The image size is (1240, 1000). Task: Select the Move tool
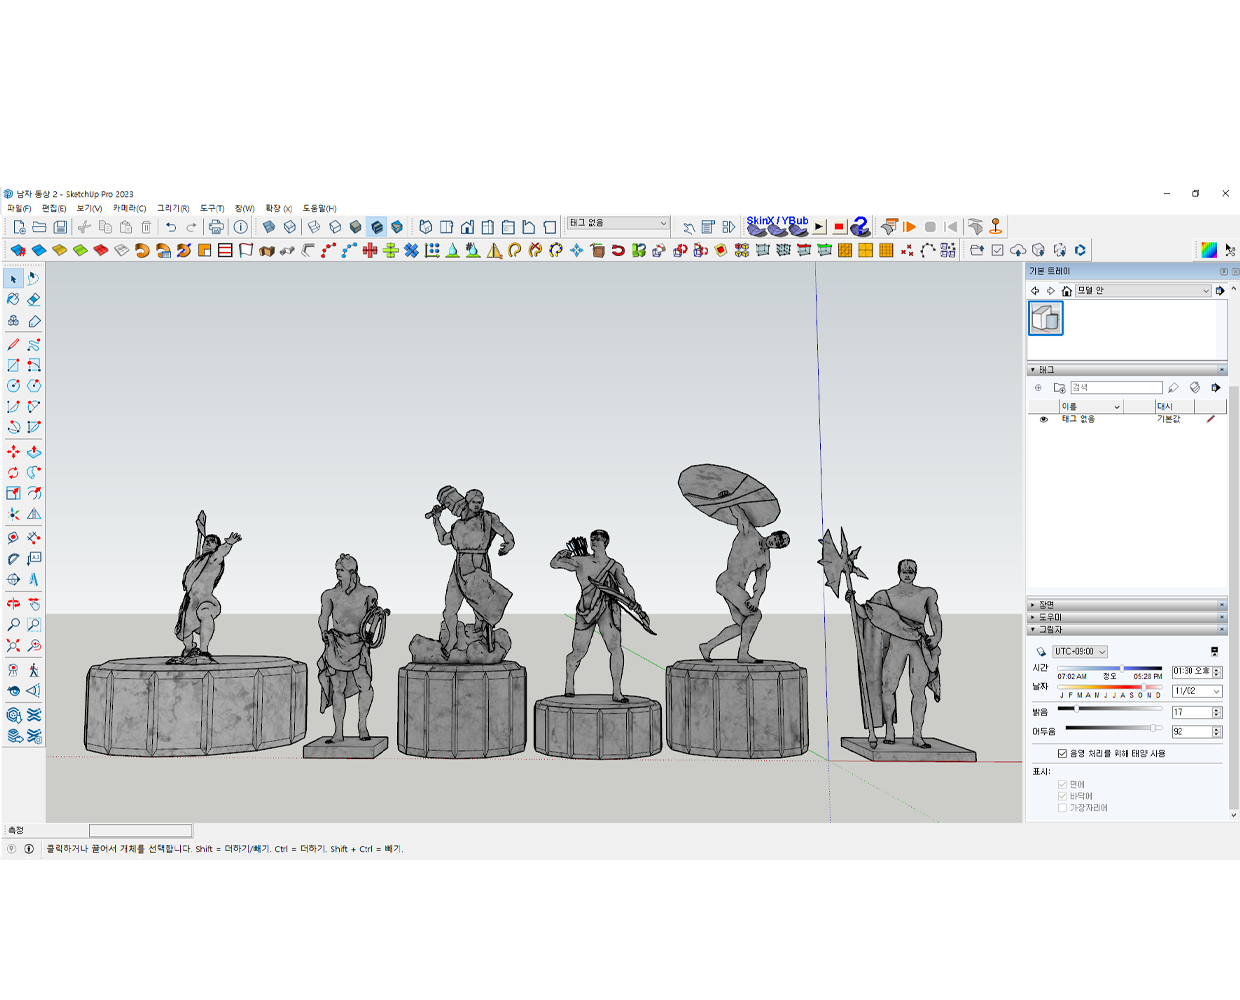click(13, 452)
